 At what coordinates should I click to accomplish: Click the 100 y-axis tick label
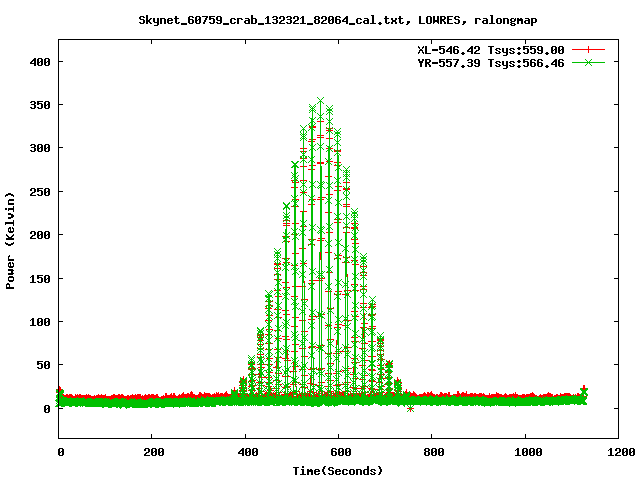pos(40,322)
